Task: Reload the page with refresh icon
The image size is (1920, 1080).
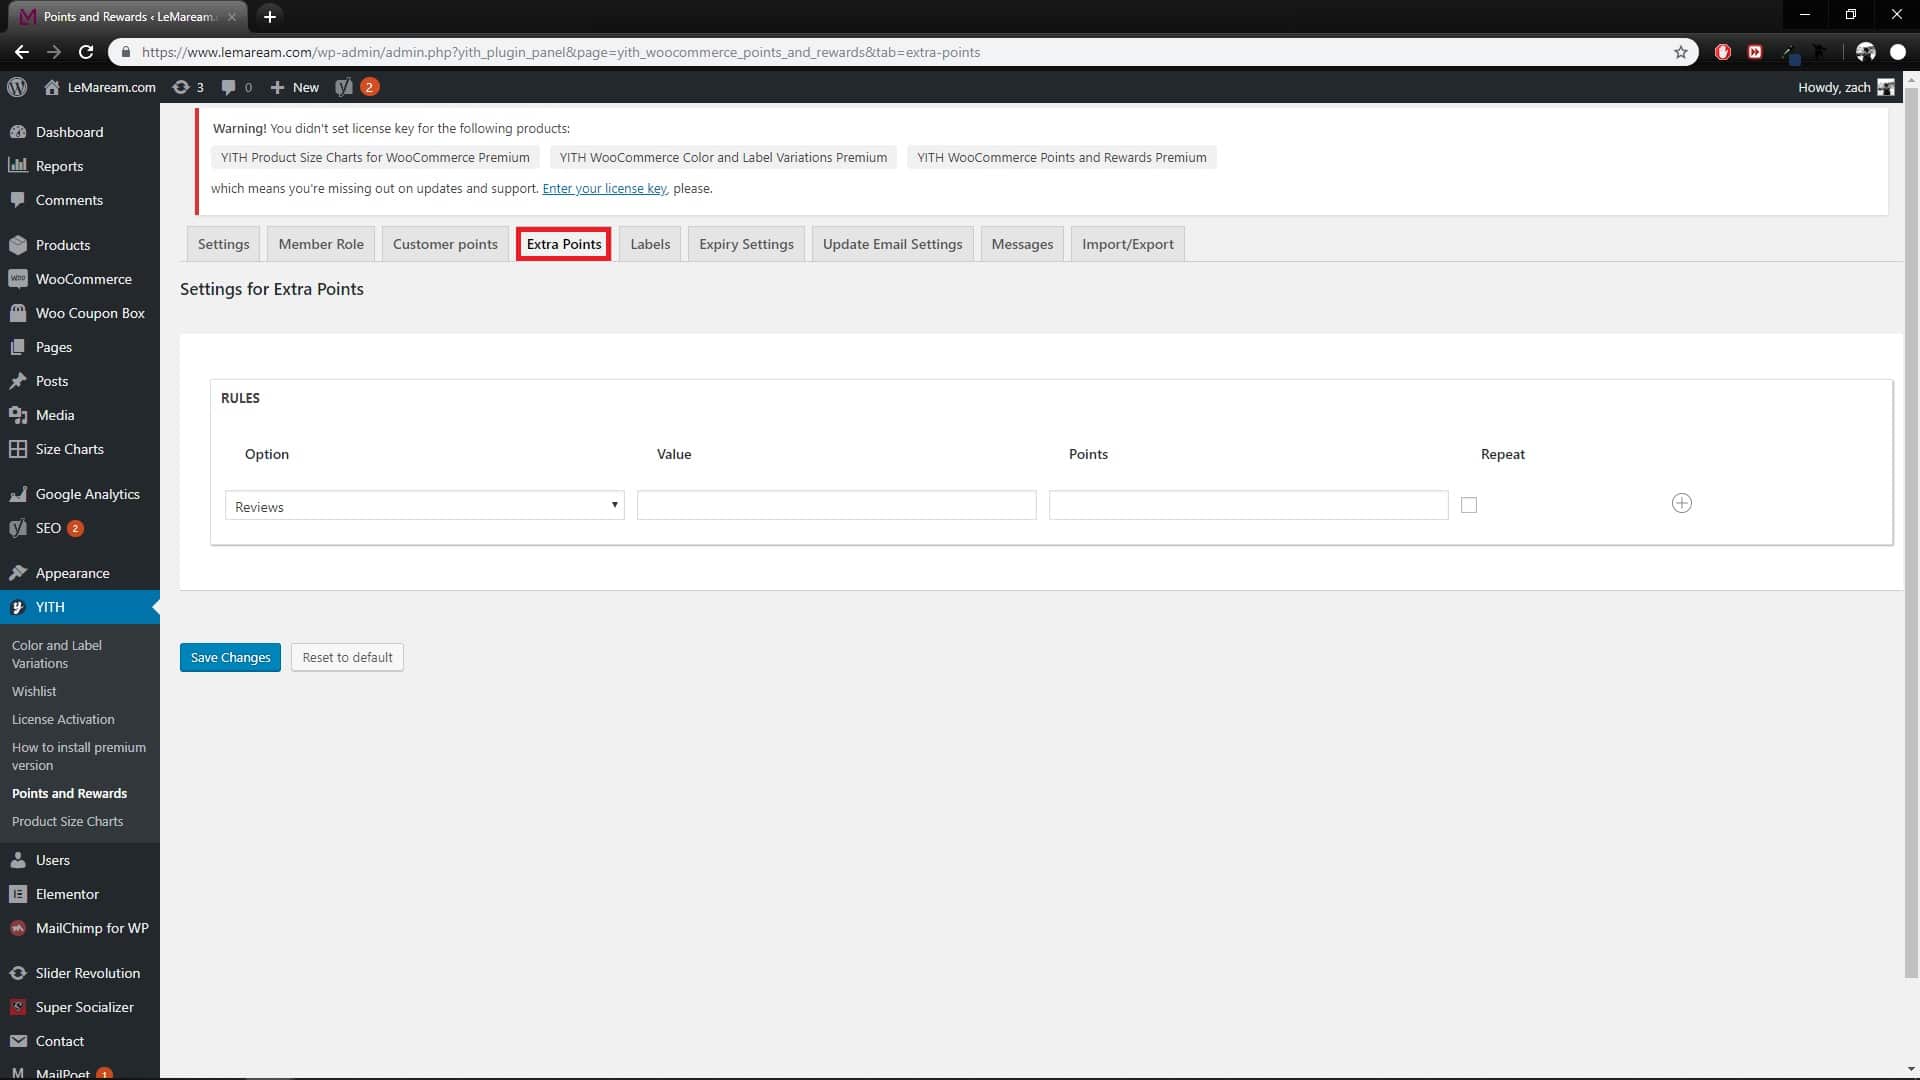Action: click(x=86, y=52)
